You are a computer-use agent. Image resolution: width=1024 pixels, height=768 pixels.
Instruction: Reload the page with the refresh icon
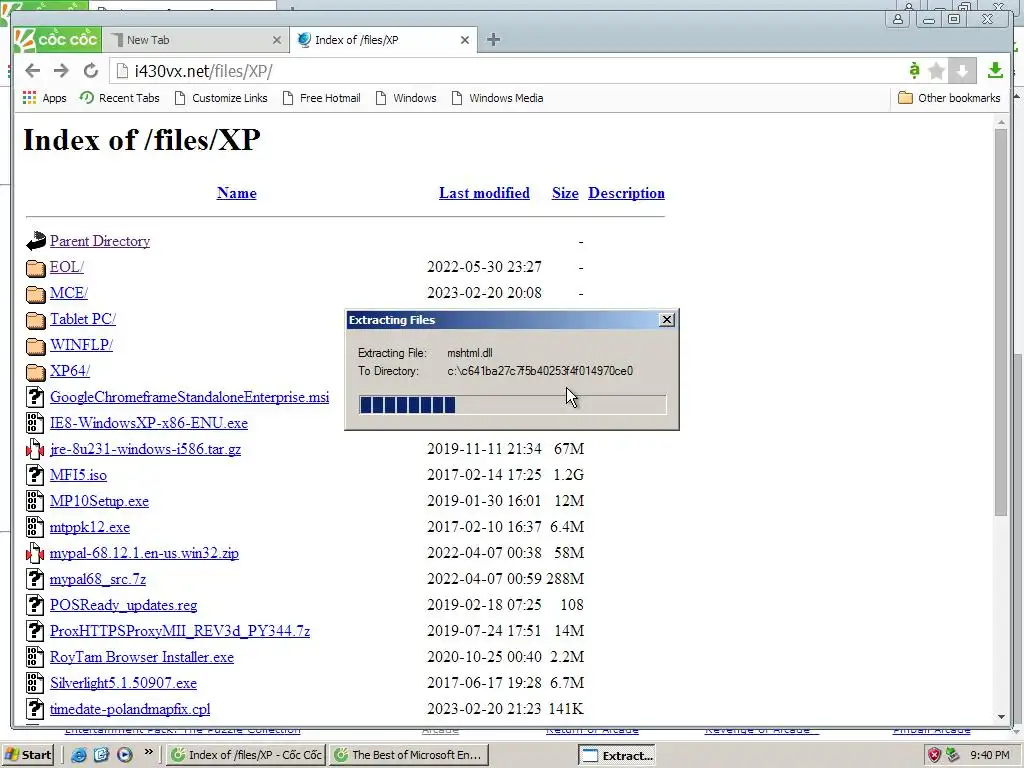pyautogui.click(x=91, y=71)
